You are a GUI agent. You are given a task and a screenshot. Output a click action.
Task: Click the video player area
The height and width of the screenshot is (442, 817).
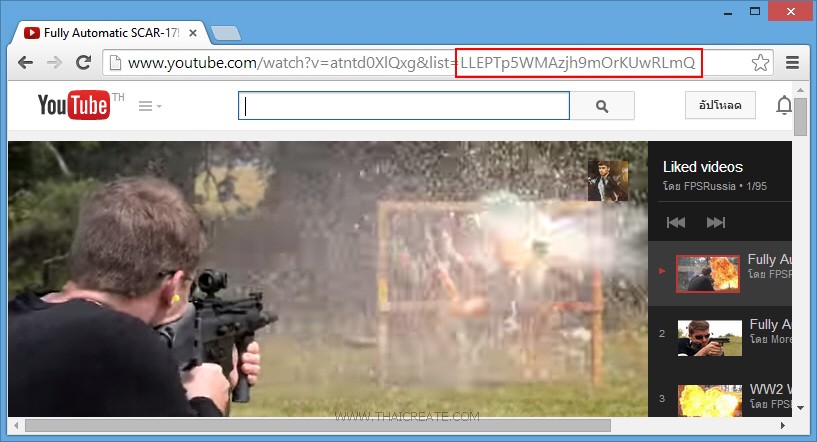(328, 279)
